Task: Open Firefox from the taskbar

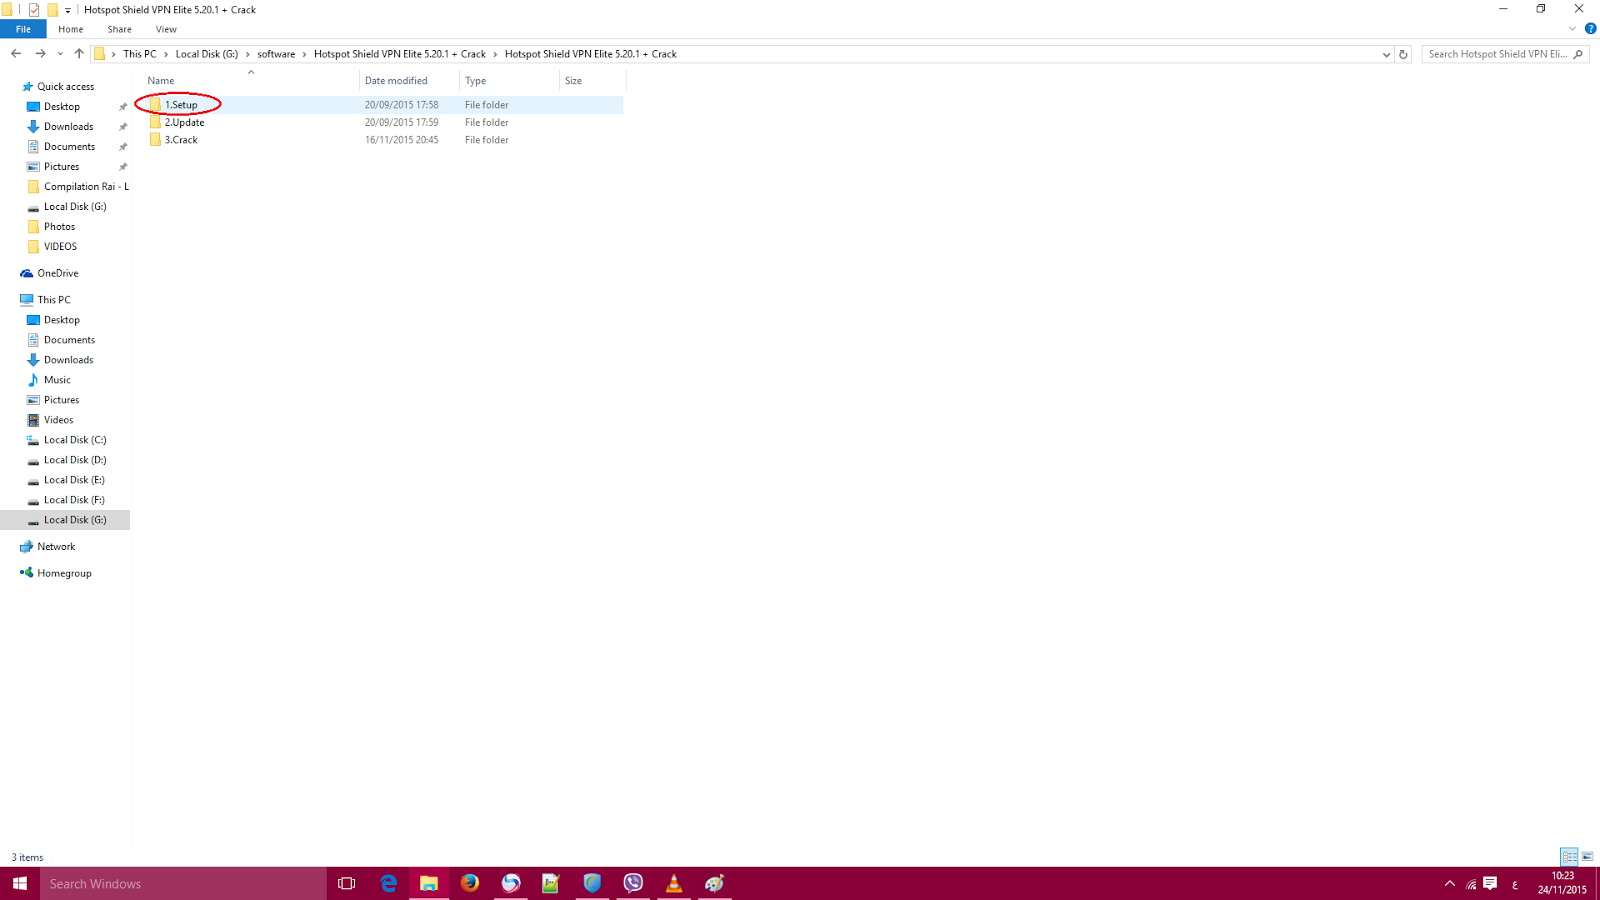Action: [470, 884]
